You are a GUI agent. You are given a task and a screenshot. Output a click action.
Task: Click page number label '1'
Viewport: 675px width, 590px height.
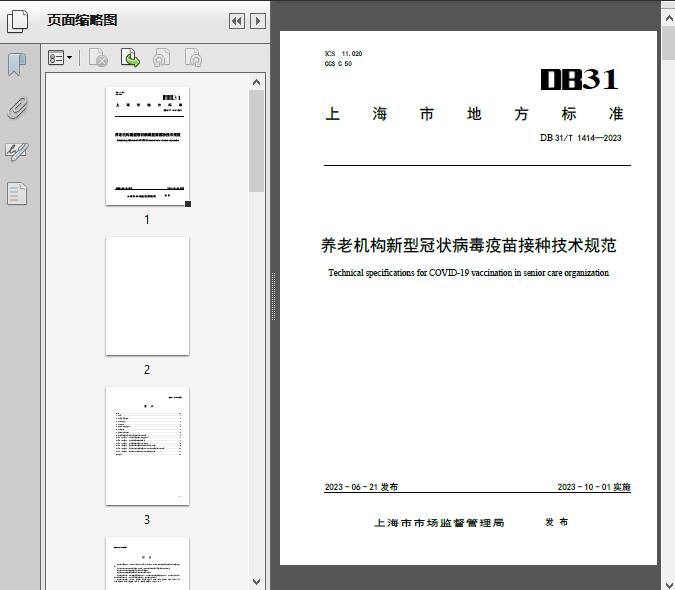[147, 219]
